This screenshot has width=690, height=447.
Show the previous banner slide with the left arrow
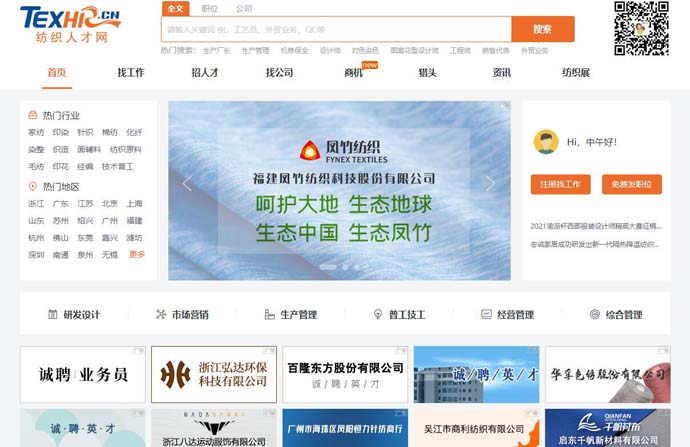(187, 183)
